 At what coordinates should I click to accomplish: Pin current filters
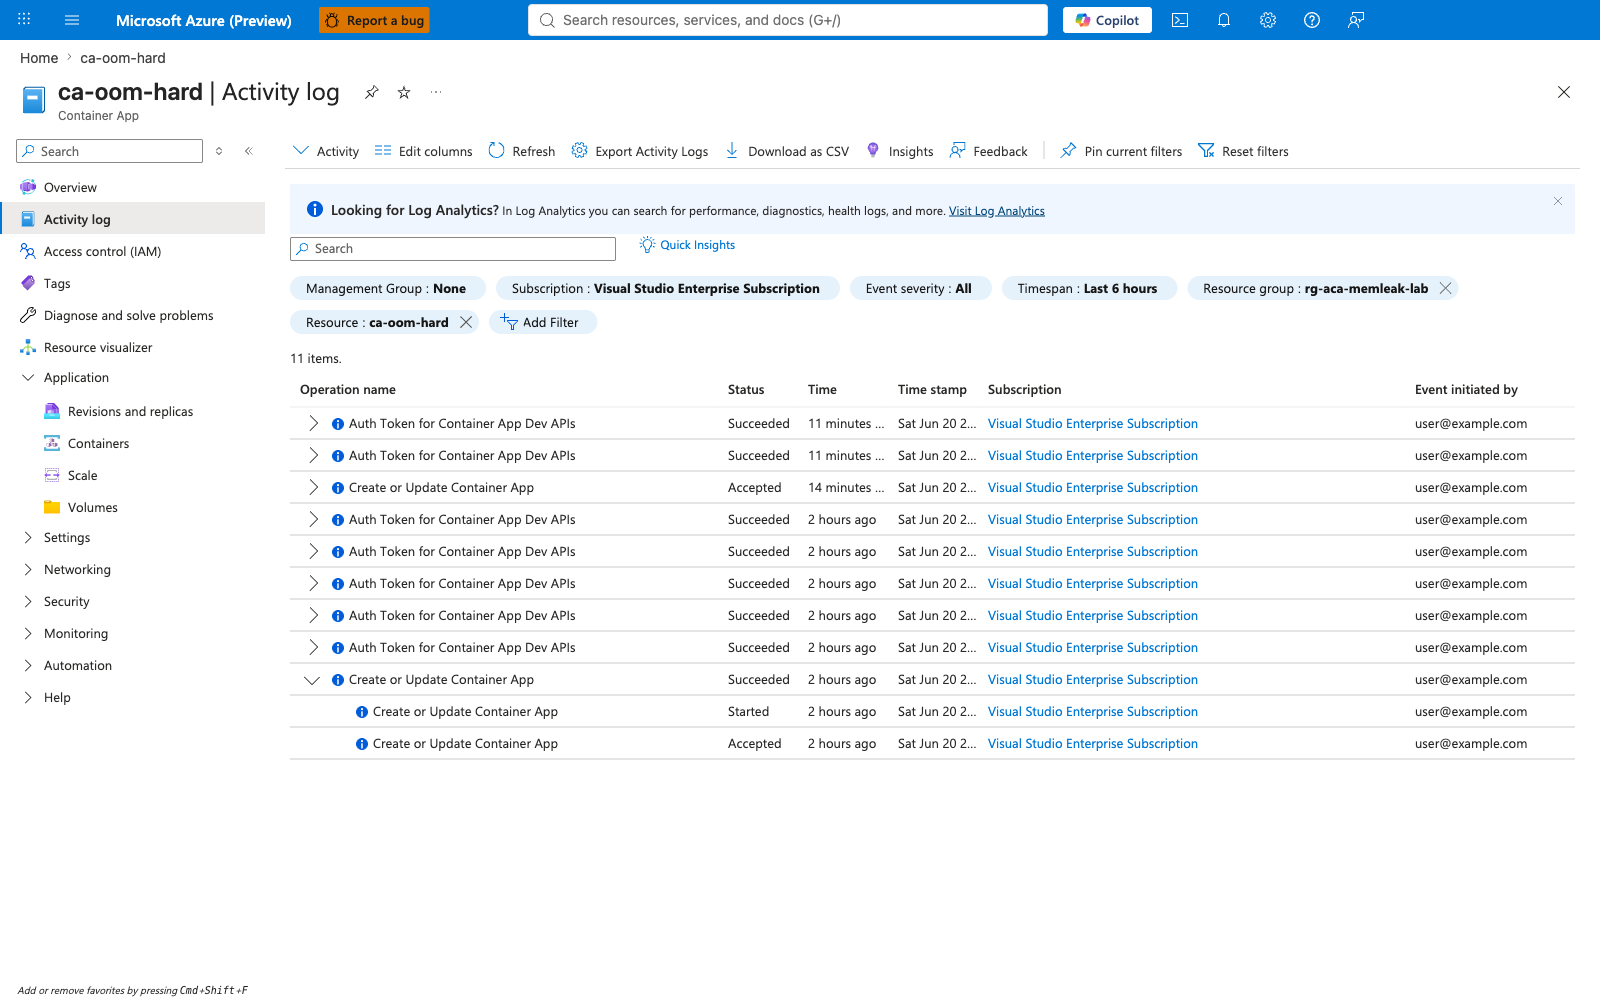click(x=1121, y=151)
